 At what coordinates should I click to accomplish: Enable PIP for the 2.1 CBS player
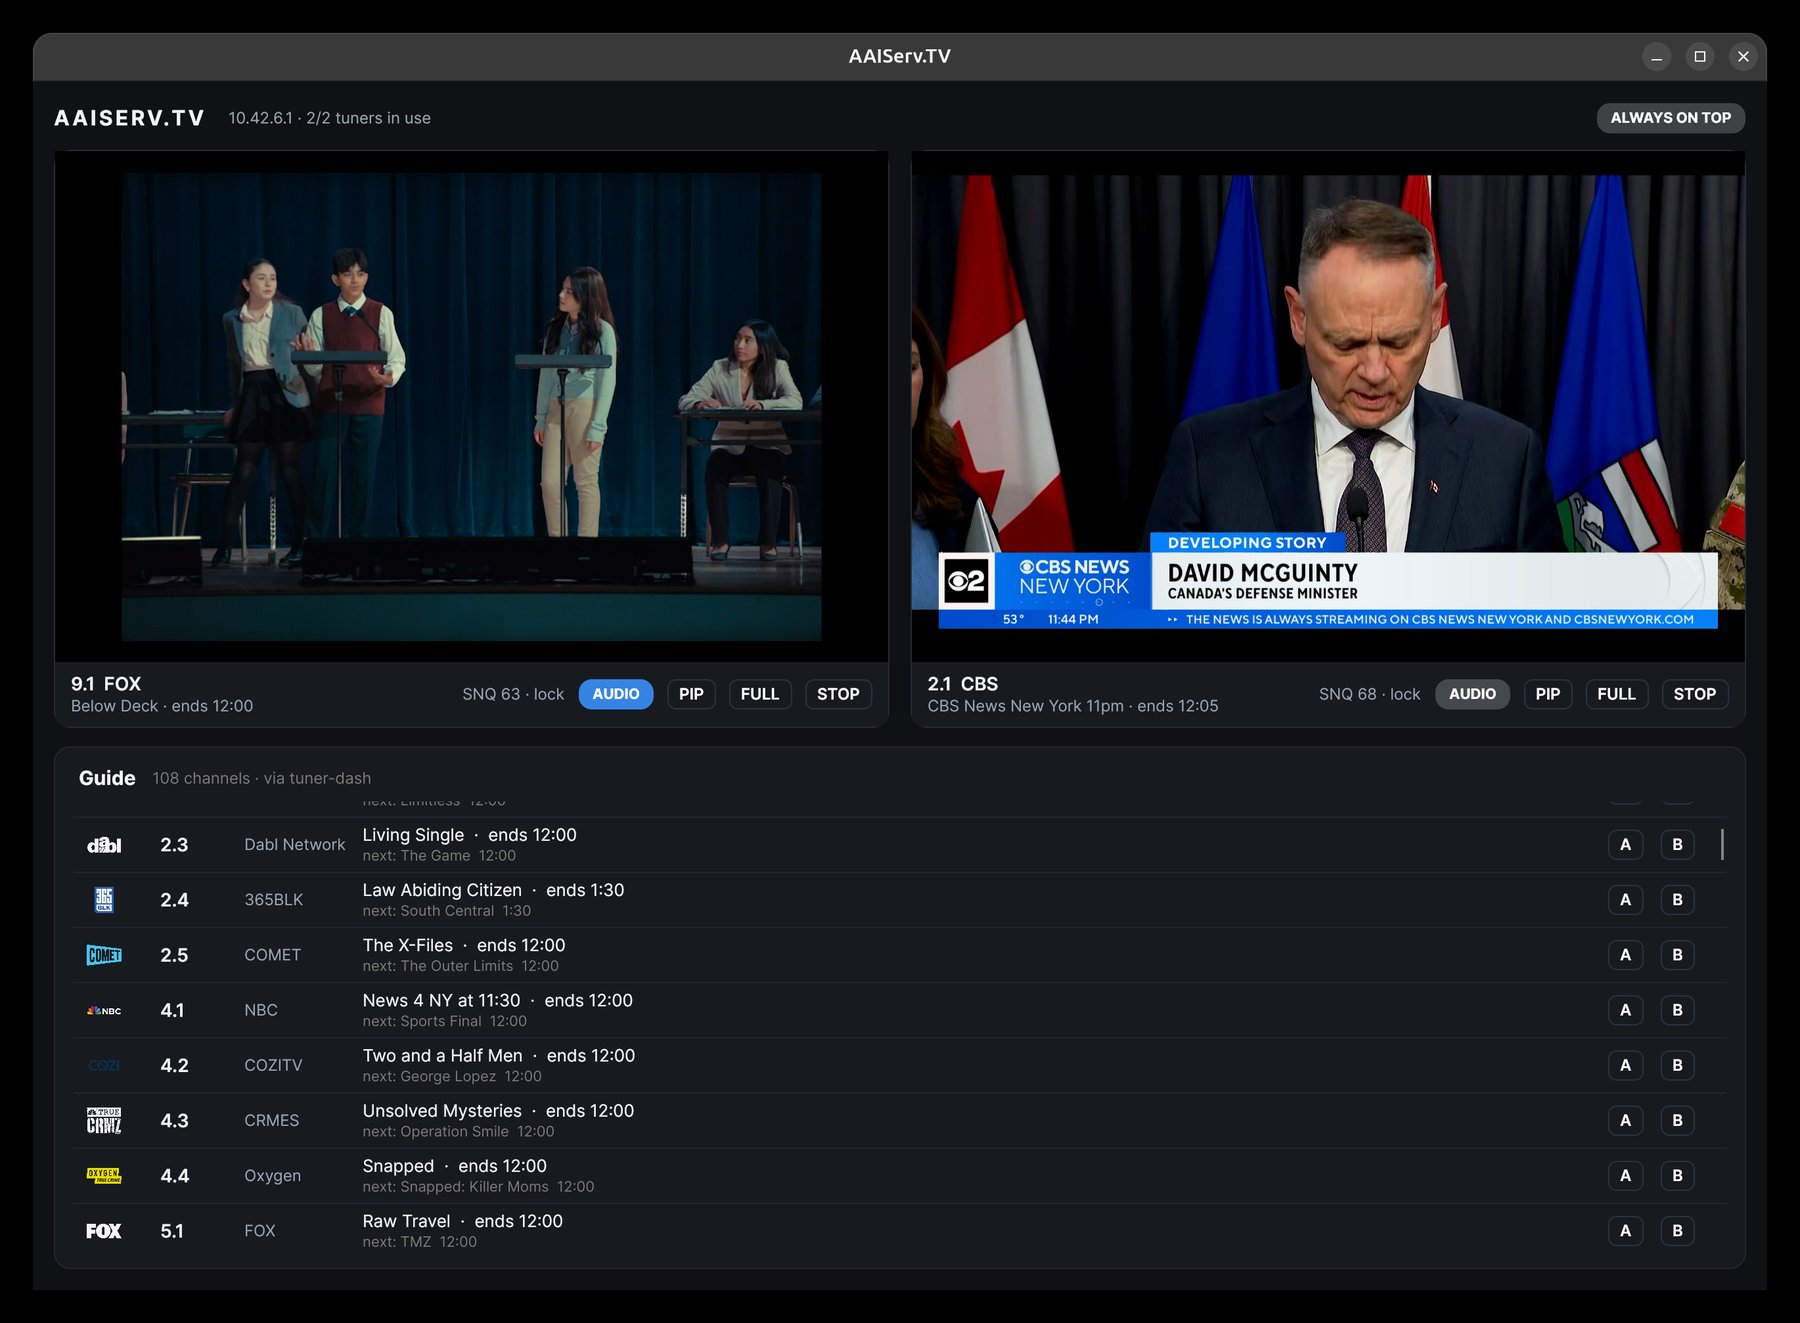(x=1548, y=694)
